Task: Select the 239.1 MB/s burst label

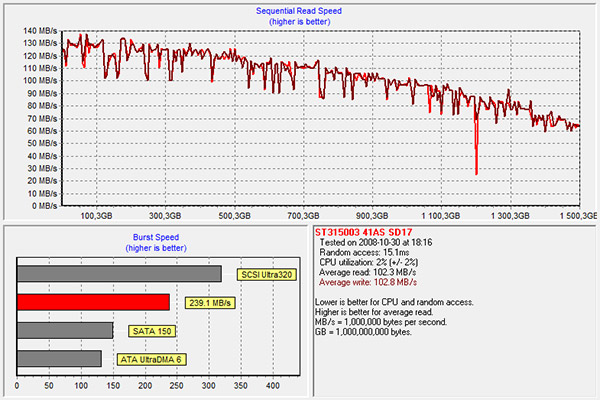Action: point(210,303)
